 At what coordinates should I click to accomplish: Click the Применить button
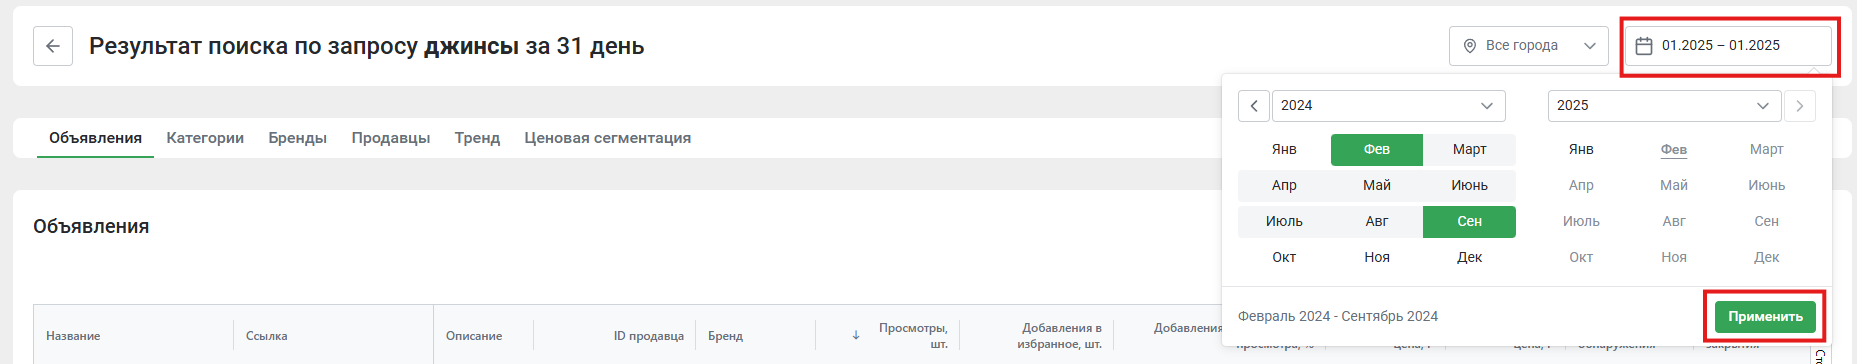pos(1765,316)
